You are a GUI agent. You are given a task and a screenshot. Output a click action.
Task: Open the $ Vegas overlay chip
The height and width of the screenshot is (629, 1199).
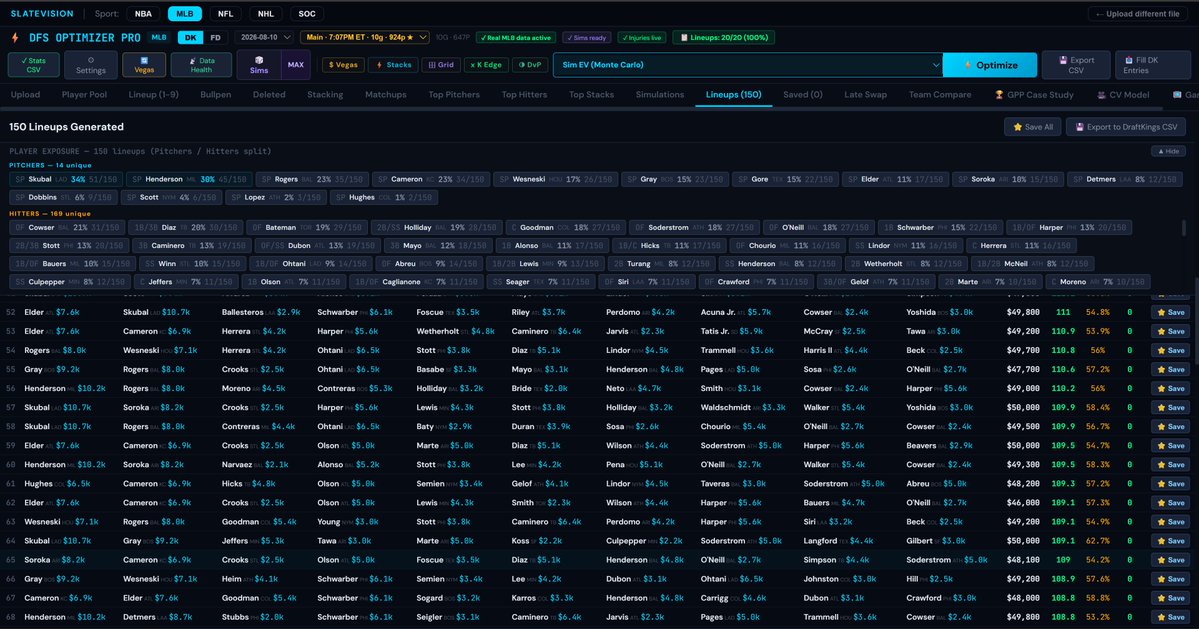(x=343, y=65)
